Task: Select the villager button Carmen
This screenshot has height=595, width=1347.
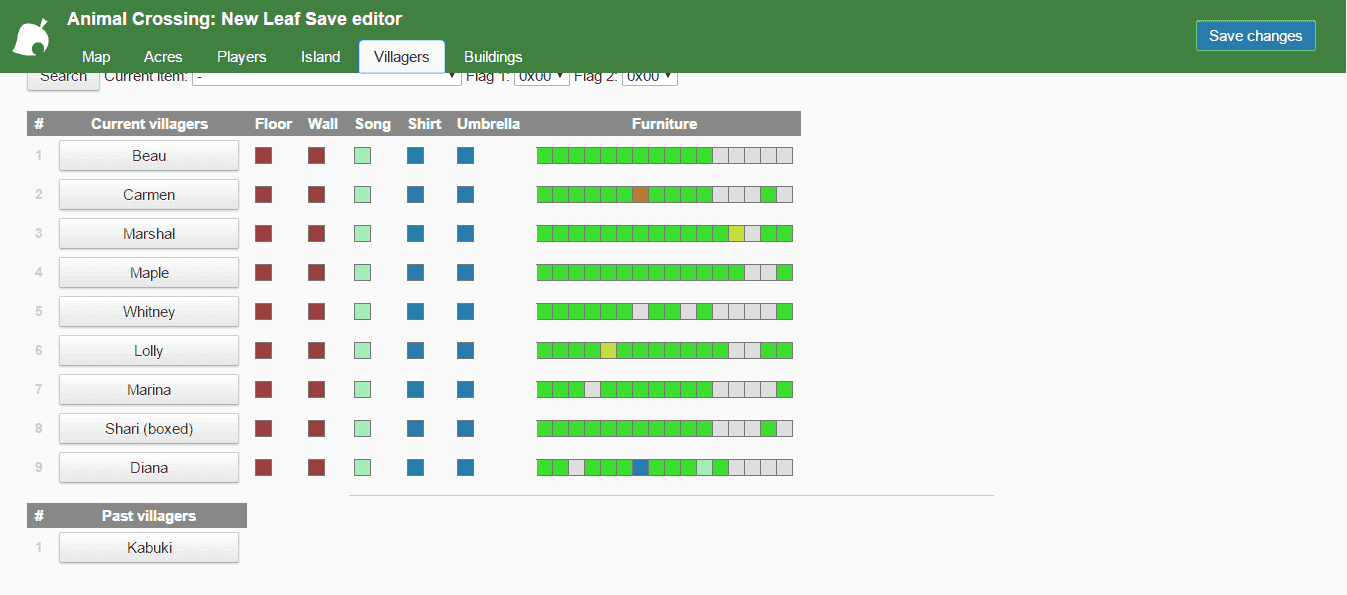Action: pos(149,195)
